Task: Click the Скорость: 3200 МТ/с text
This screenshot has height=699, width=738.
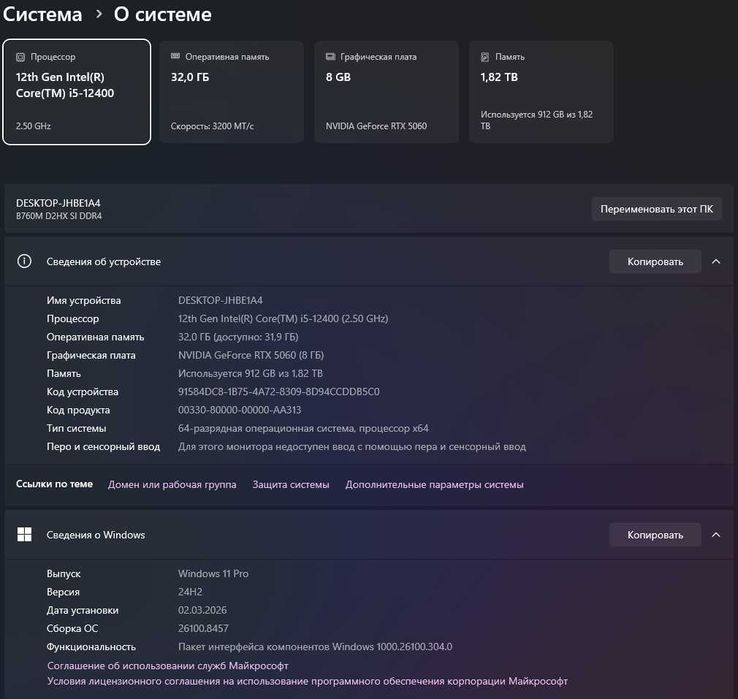Action: [212, 126]
